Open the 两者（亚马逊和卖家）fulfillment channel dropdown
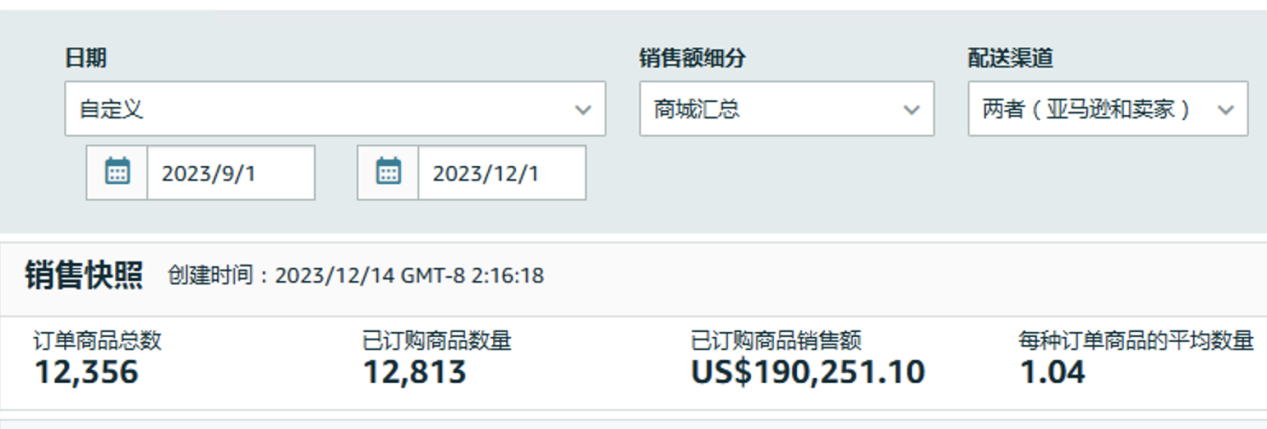 [x=1108, y=109]
